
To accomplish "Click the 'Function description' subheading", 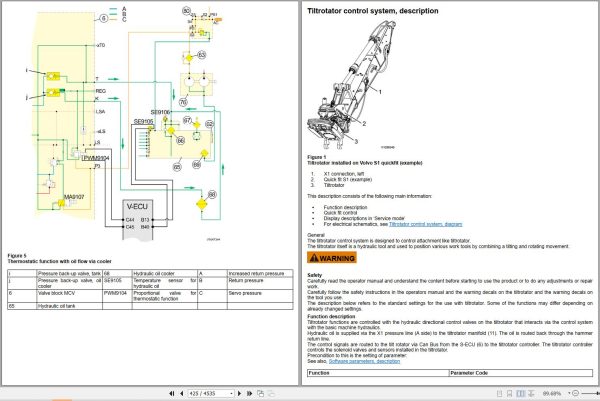I will pos(331,316).
